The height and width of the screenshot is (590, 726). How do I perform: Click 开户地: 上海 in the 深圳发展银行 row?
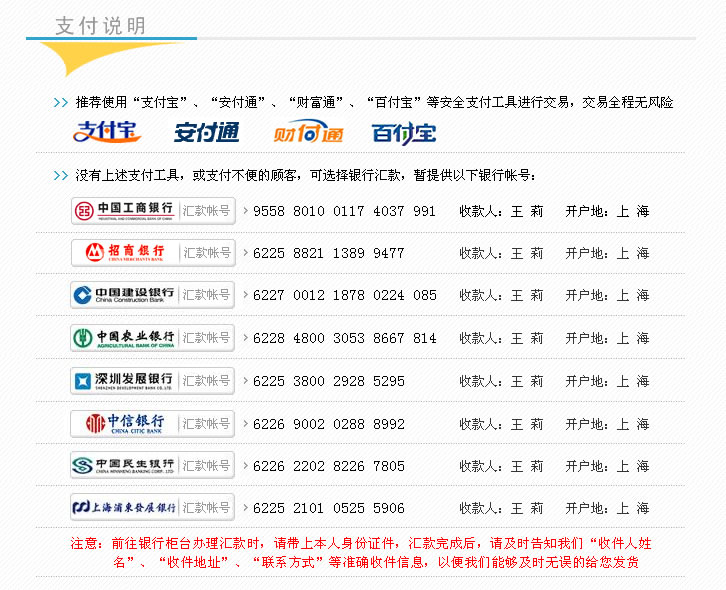pos(607,382)
